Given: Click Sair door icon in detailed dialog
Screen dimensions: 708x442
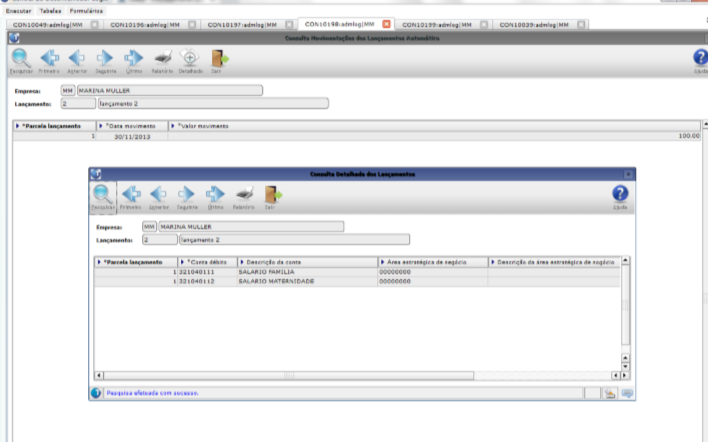Looking at the screenshot, I should tap(271, 197).
